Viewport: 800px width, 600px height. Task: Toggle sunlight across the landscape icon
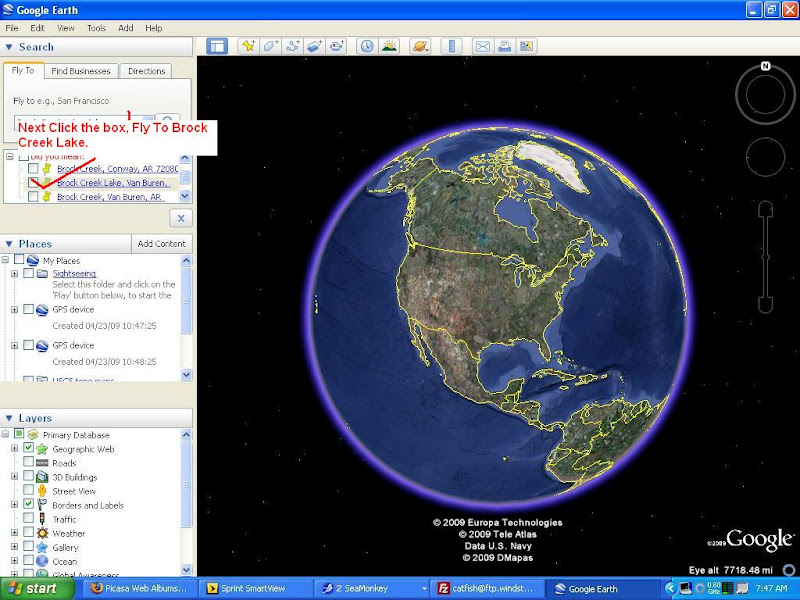tap(389, 46)
